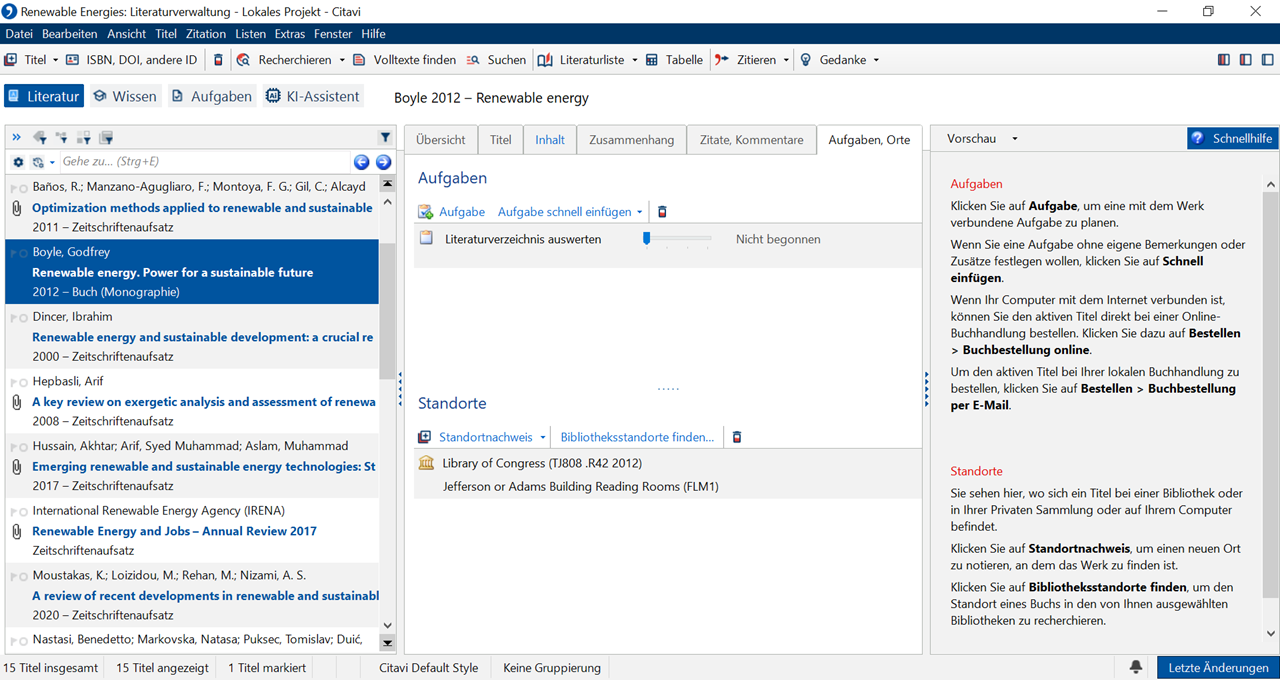Click the gear icon beside Gehe zu field
1280x680 pixels.
tap(18, 162)
